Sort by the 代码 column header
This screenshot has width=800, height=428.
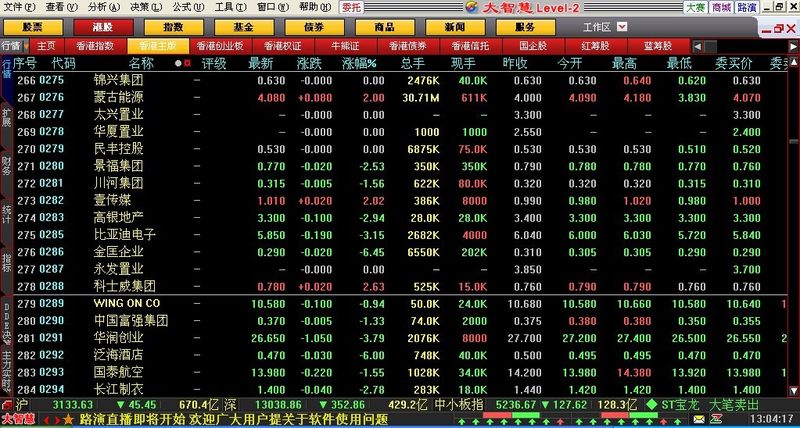point(64,64)
